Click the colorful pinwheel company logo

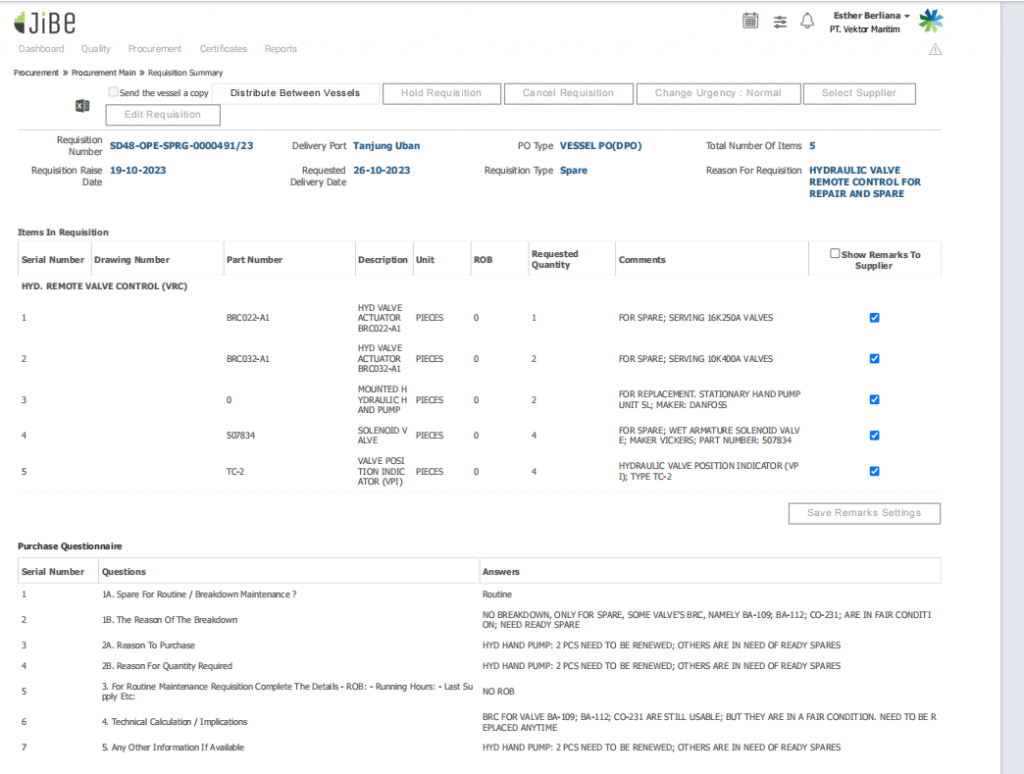tap(931, 21)
